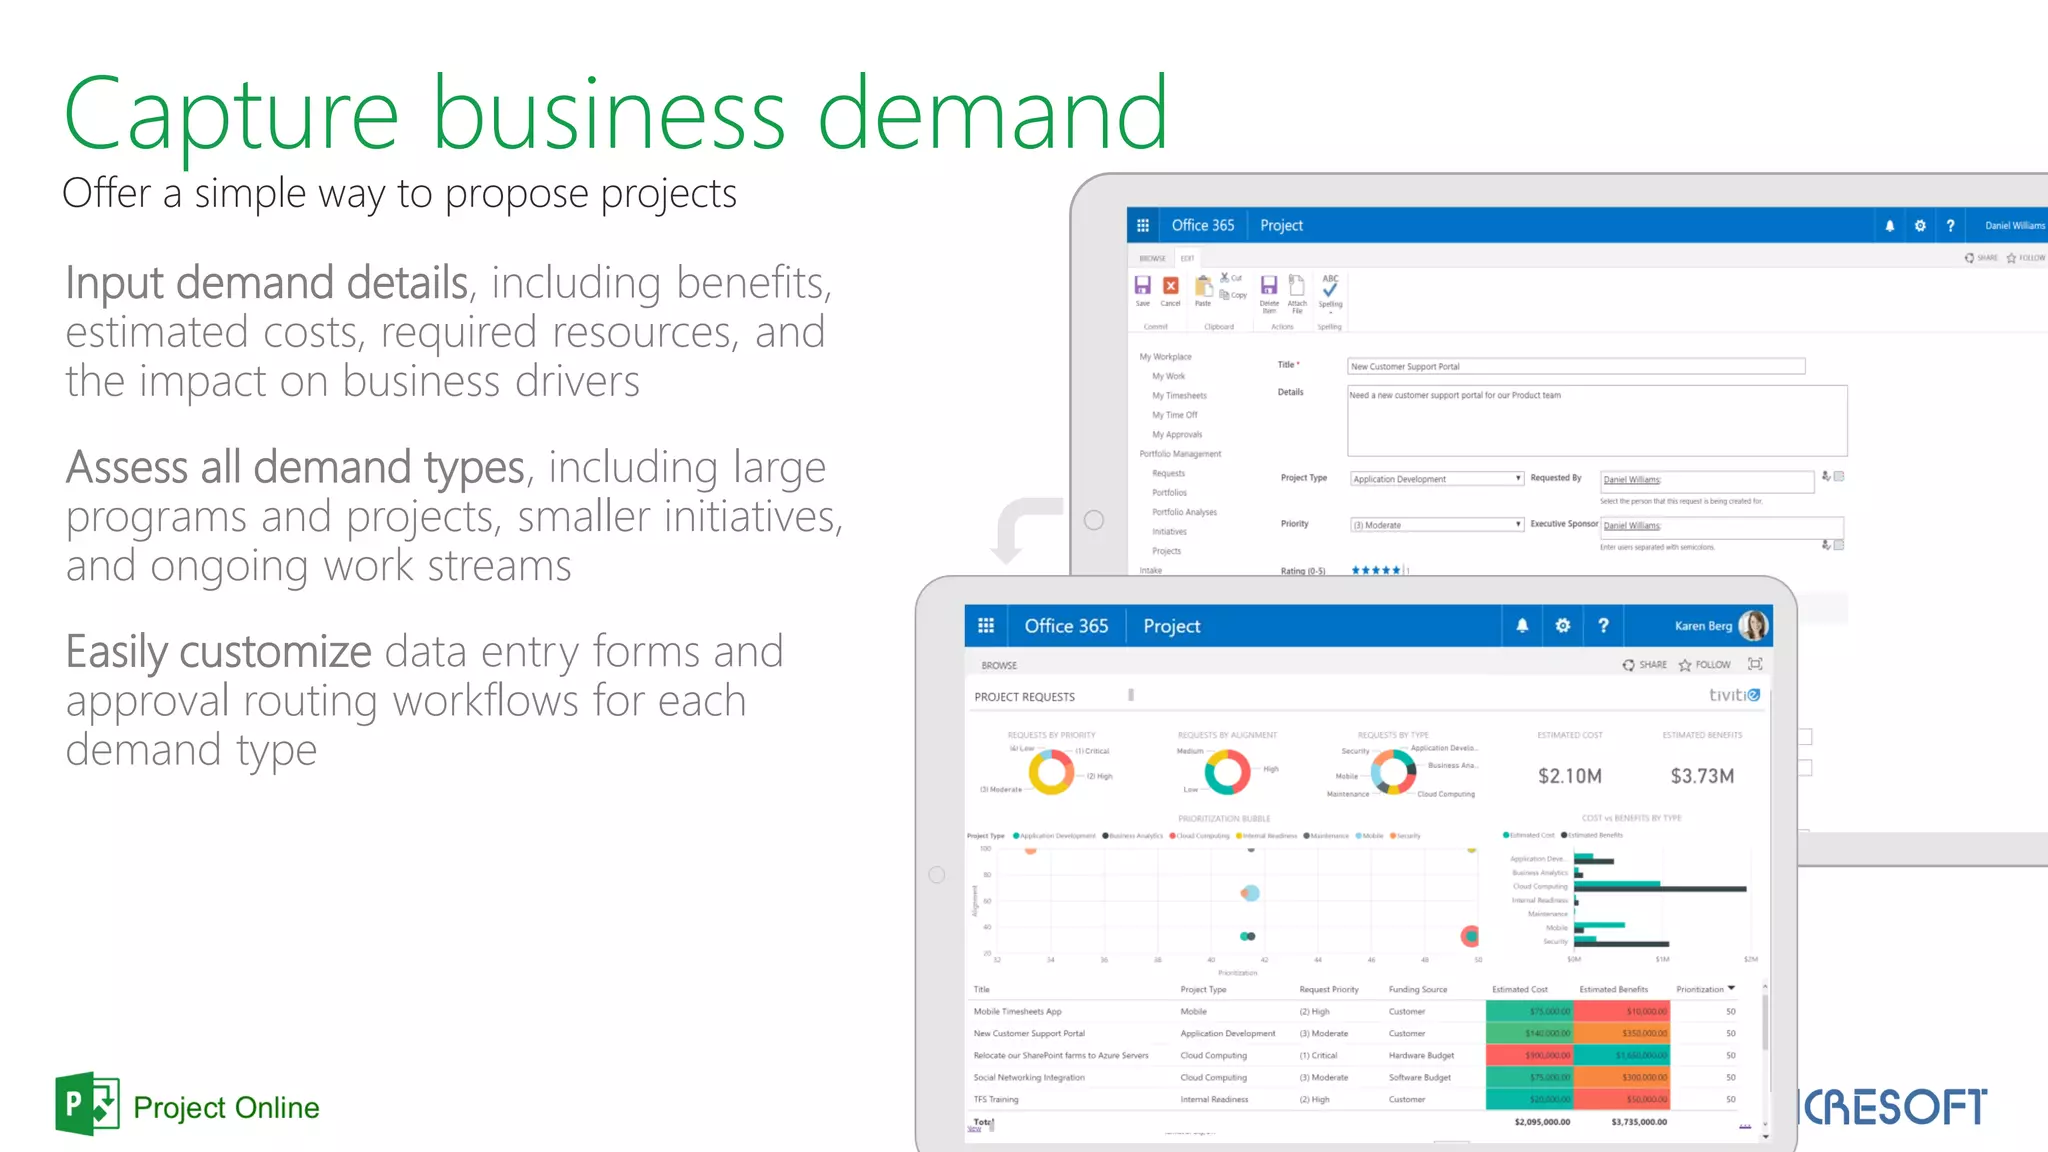Click Estimated Cost column header
This screenshot has height=1152, width=2048.
click(x=1519, y=990)
